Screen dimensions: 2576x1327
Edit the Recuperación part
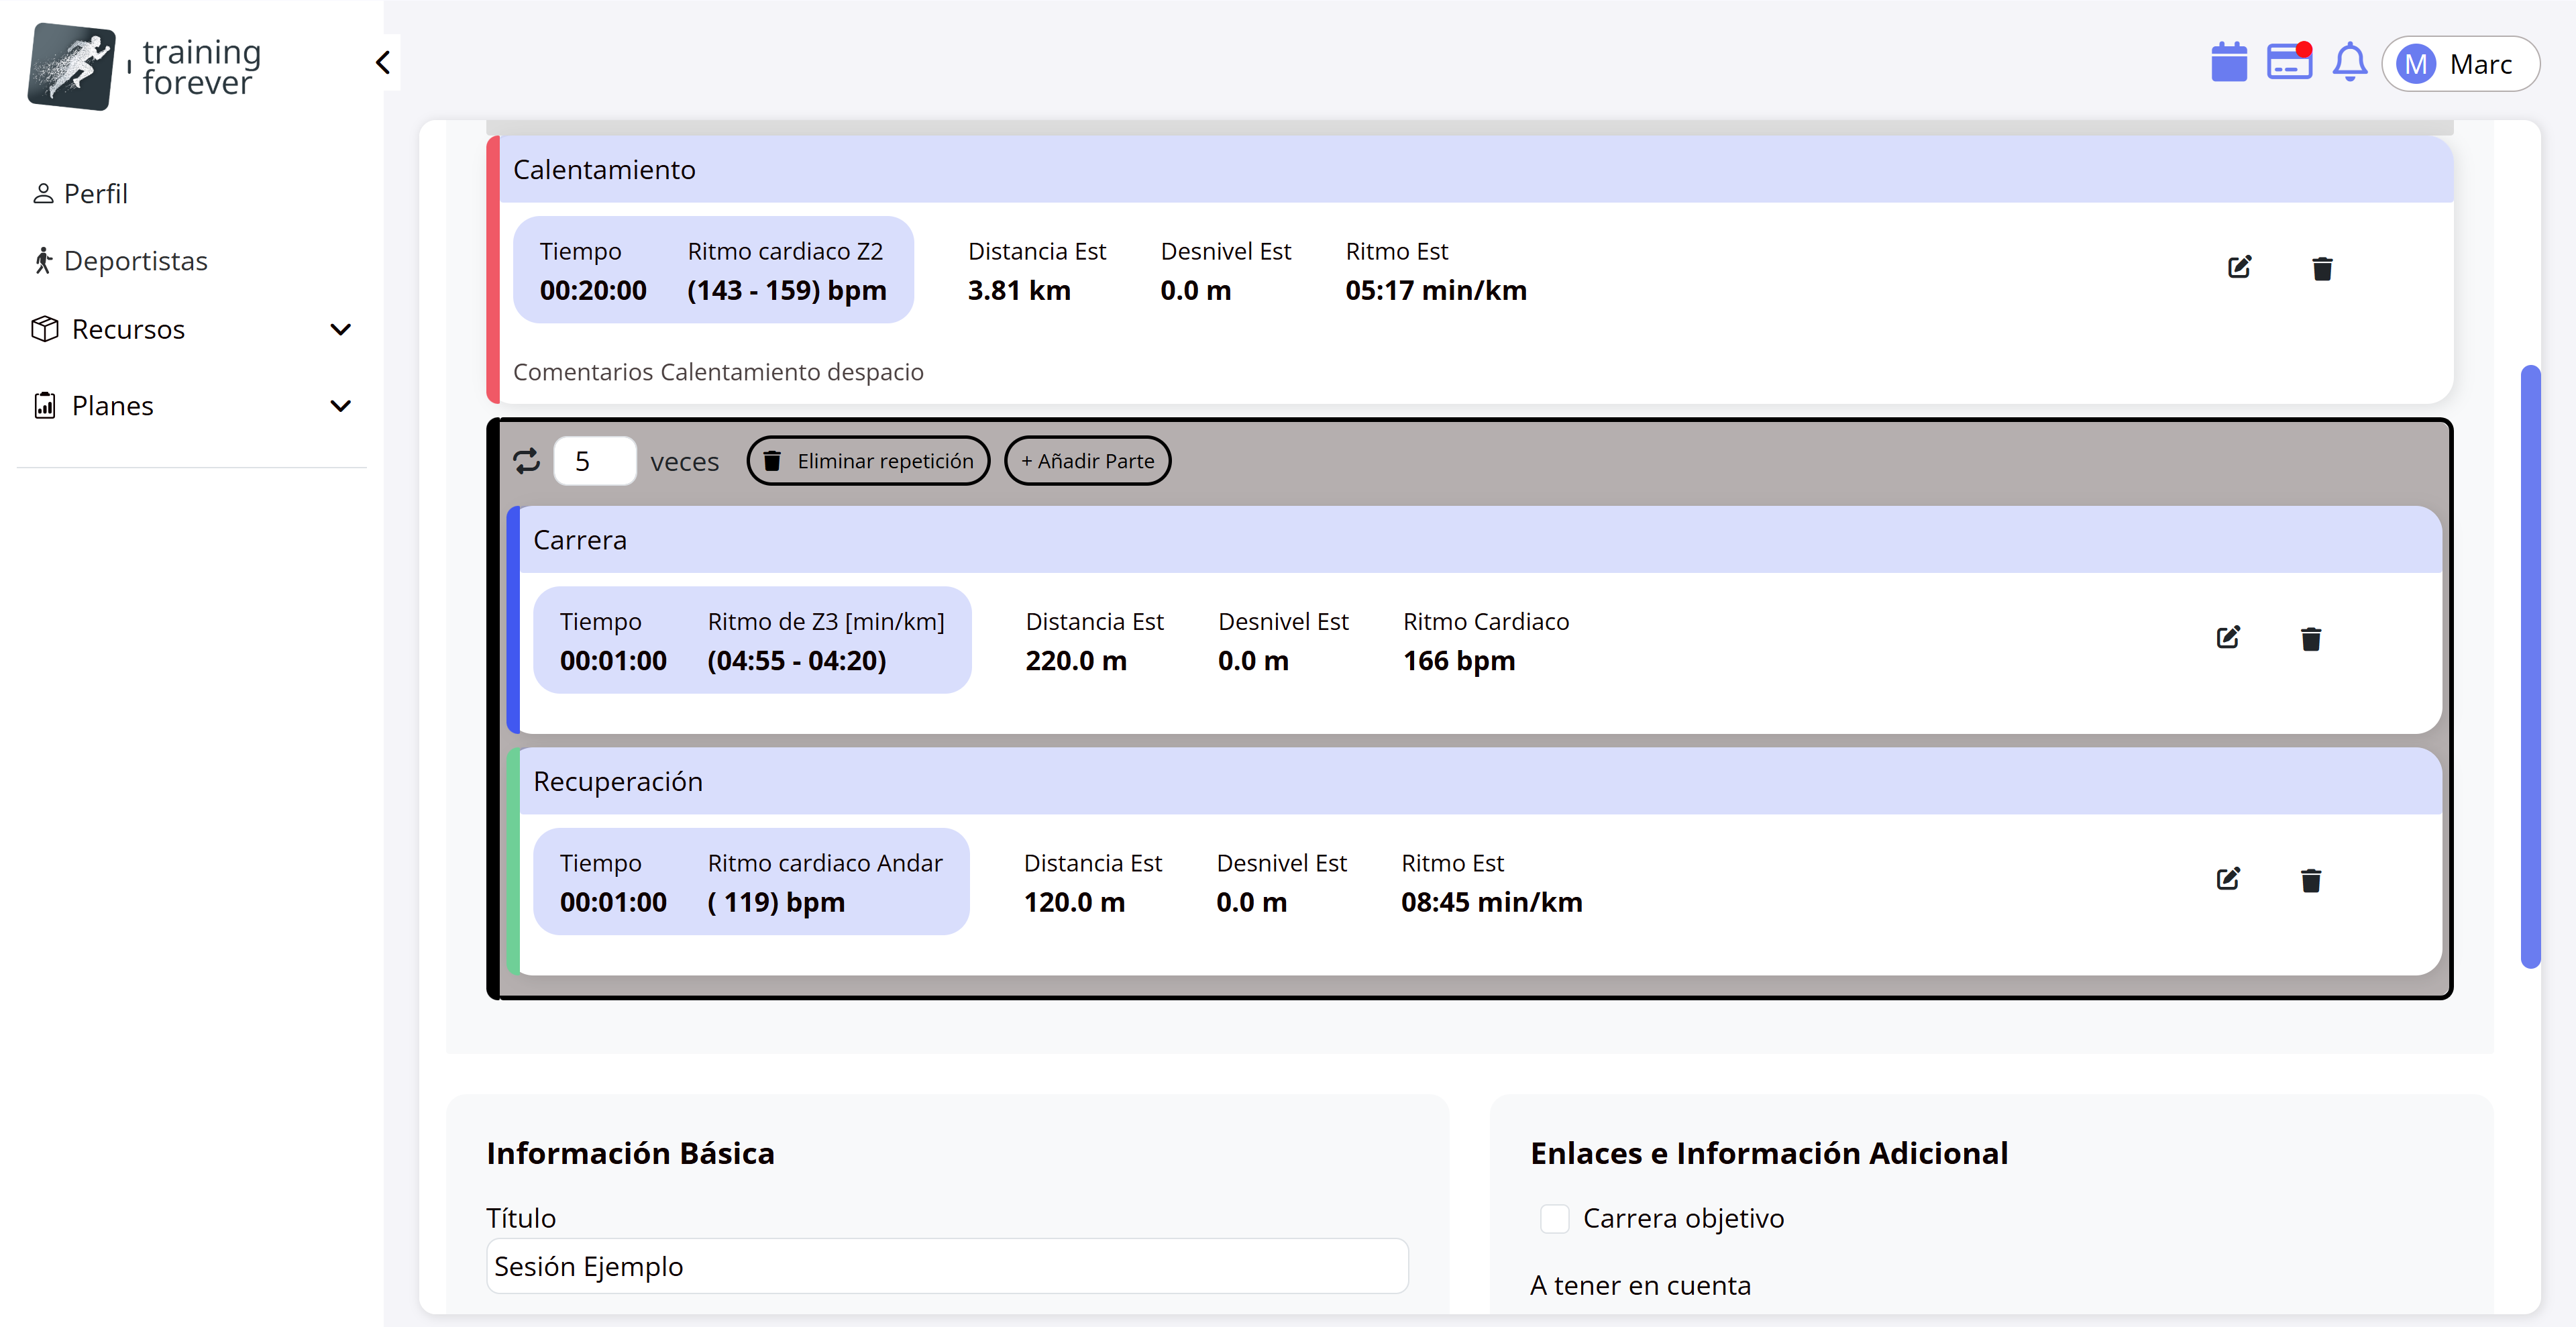(2227, 879)
